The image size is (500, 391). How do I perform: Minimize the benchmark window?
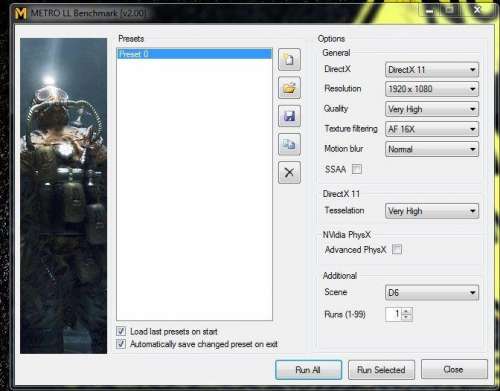pos(429,11)
